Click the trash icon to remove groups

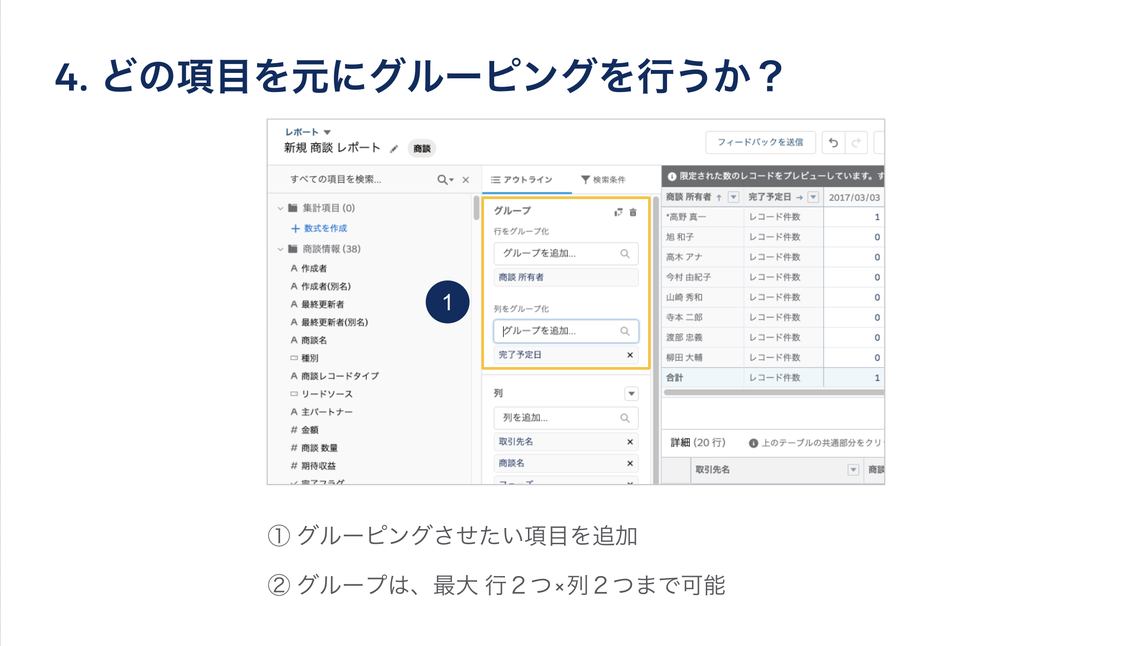(x=633, y=212)
